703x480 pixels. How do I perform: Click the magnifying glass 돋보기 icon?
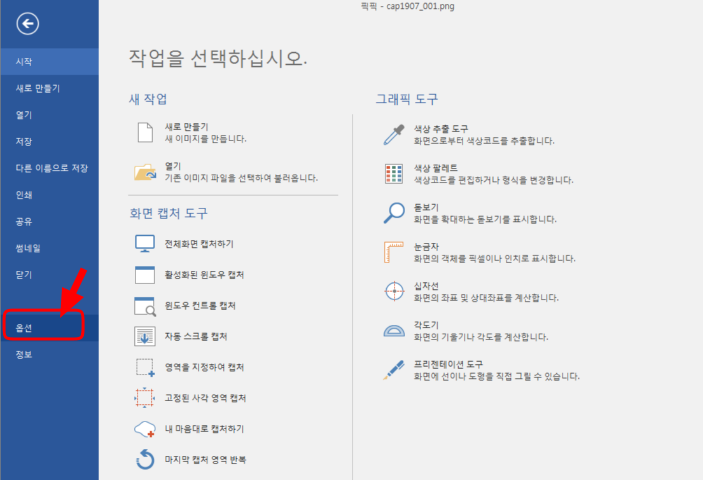tap(394, 213)
